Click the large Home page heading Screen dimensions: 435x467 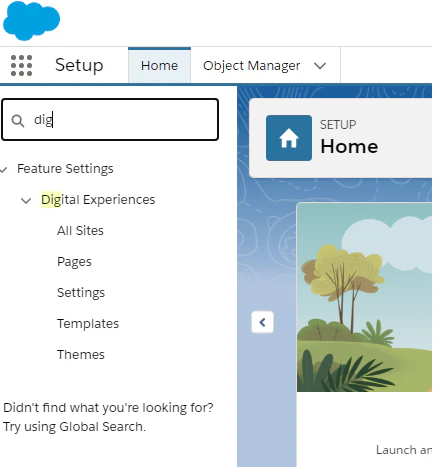pos(349,146)
